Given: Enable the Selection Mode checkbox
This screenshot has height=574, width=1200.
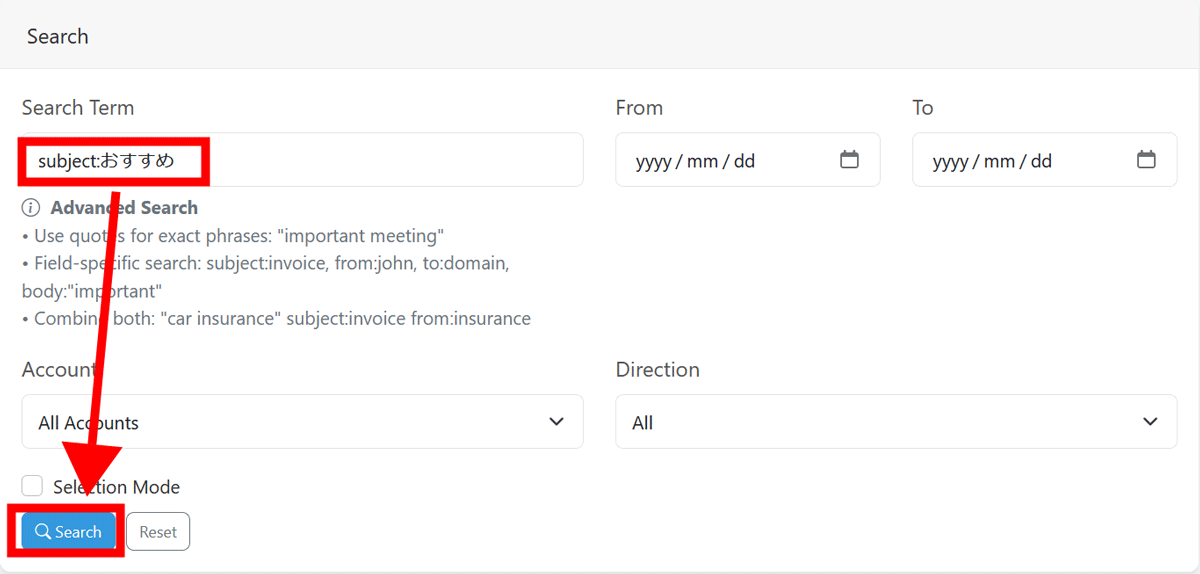Looking at the screenshot, I should coord(32,486).
